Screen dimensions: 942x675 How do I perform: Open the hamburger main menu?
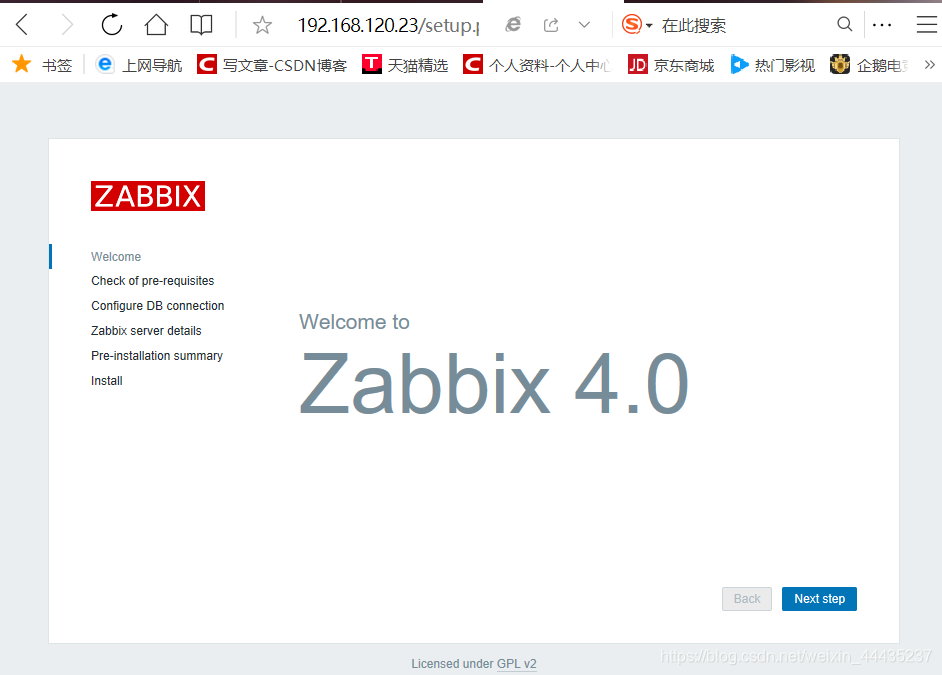tap(927, 25)
